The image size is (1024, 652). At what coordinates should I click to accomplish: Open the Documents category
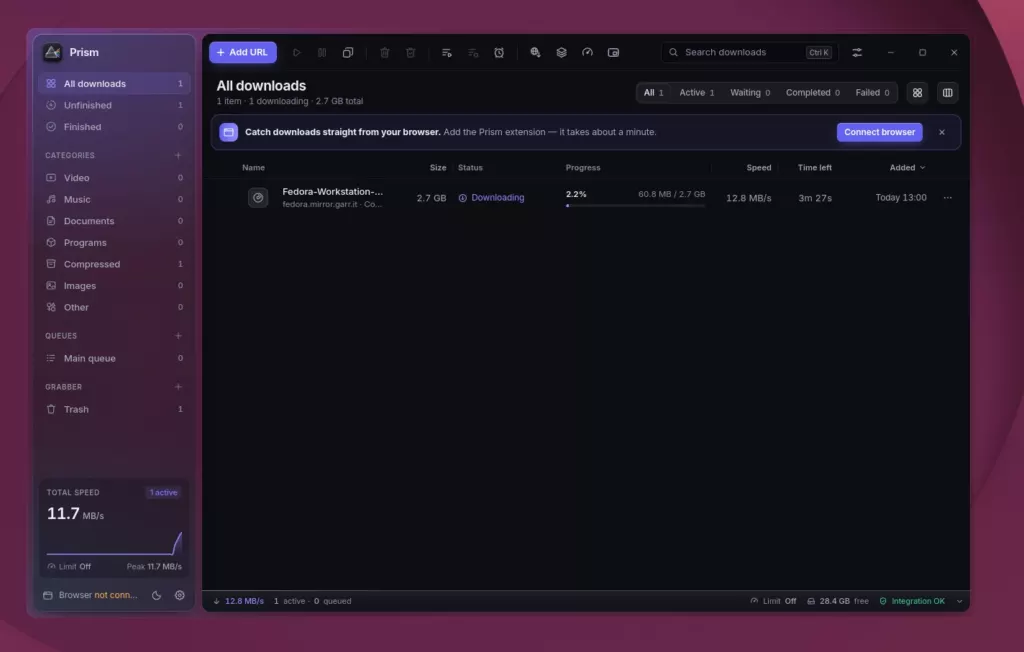[114, 221]
